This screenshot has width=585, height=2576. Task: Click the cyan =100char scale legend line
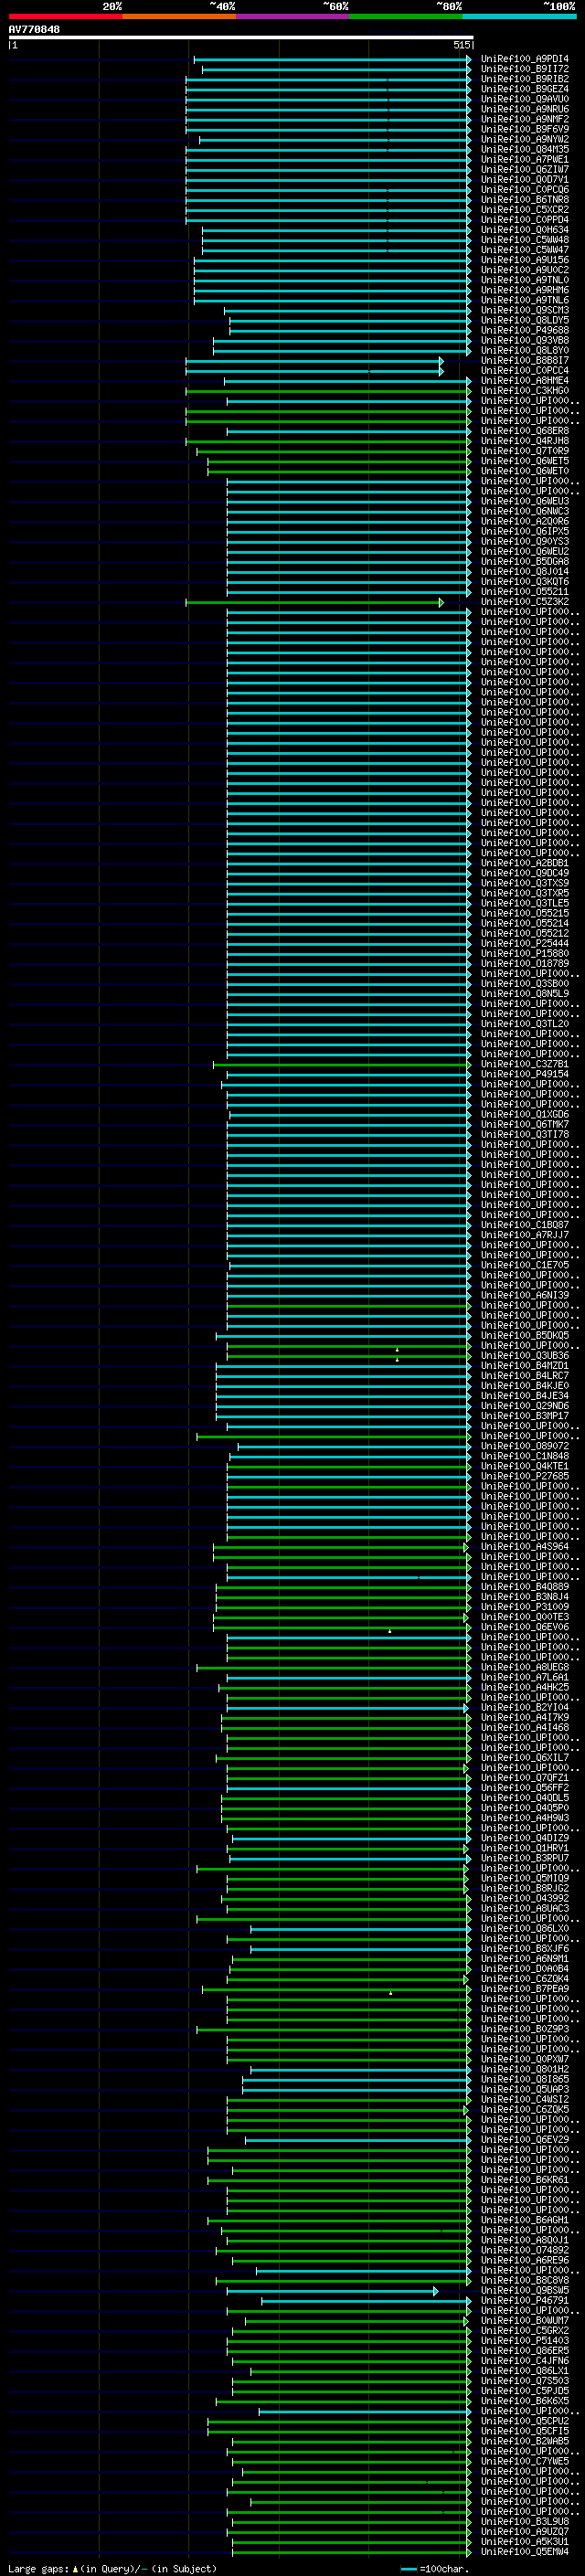click(408, 2569)
